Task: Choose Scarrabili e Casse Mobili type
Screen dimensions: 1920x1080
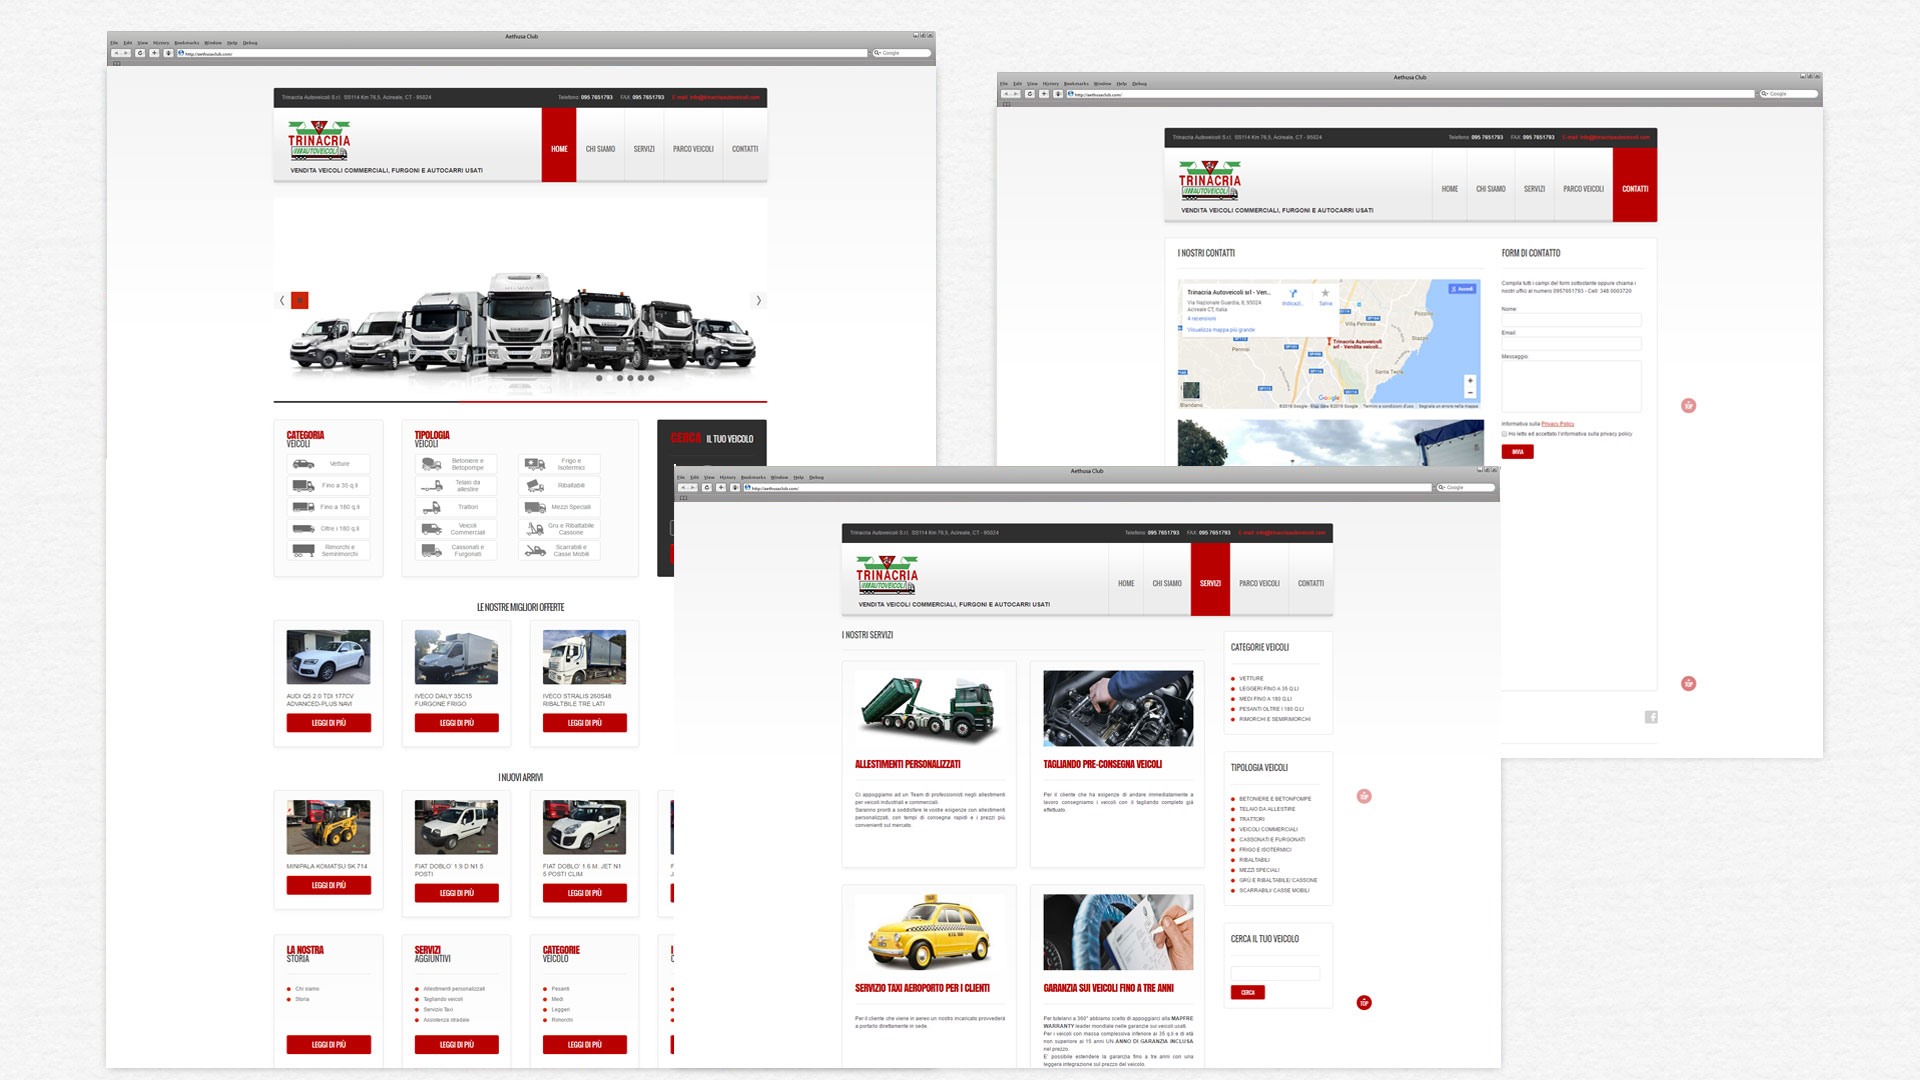Action: pyautogui.click(x=560, y=550)
